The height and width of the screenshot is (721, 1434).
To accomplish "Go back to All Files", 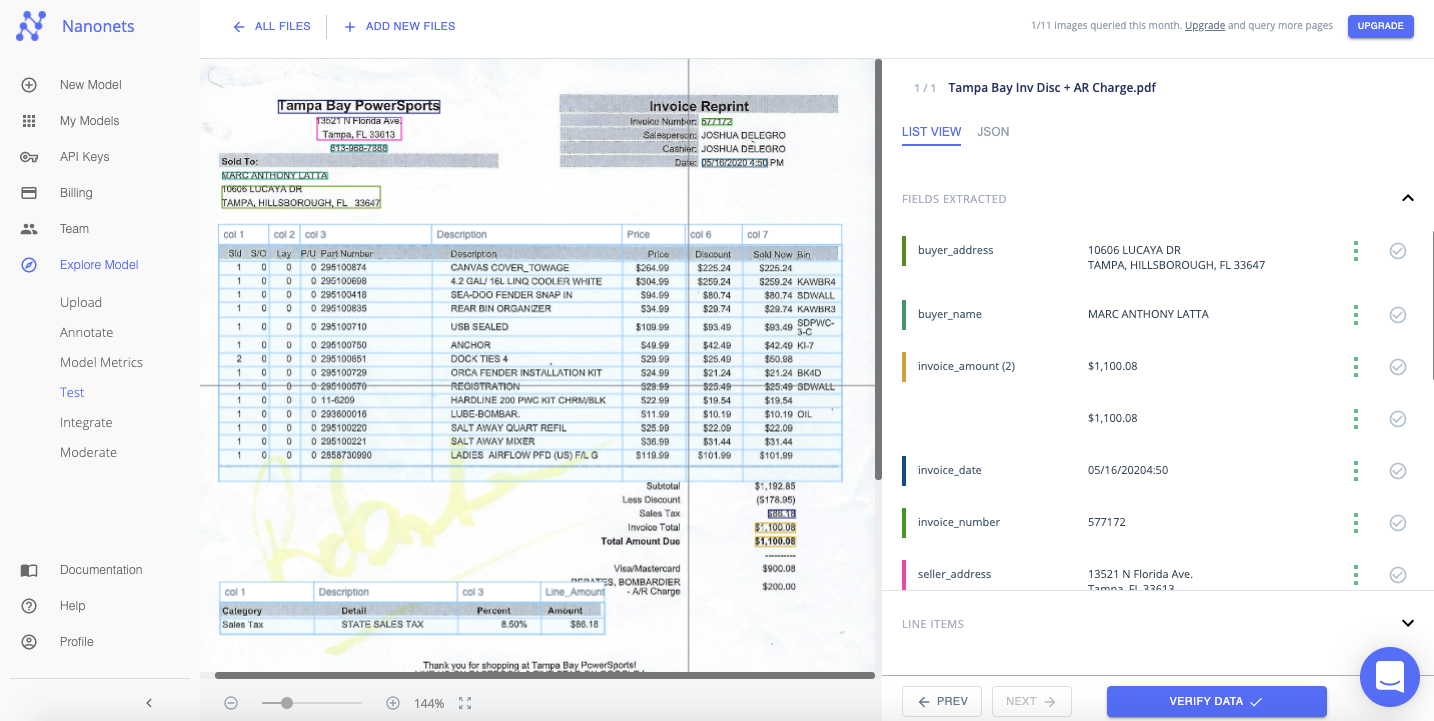I will click(271, 27).
